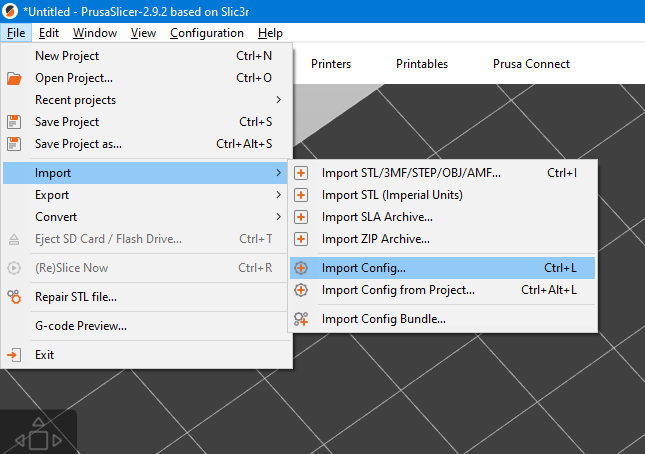Expand the Import submenu arrow

(x=278, y=173)
